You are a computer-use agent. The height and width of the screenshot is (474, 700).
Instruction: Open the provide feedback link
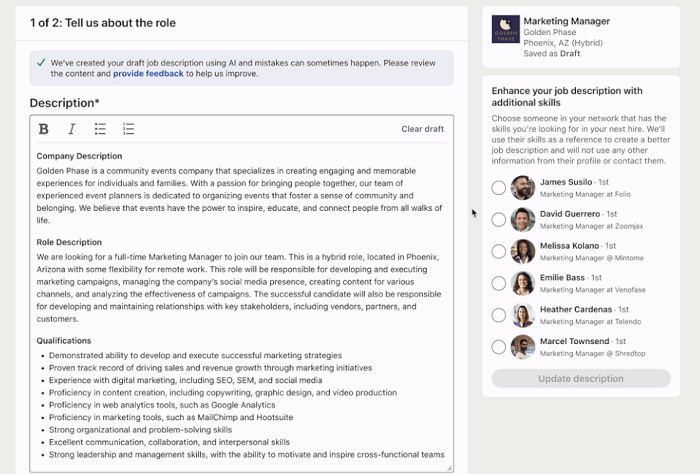coord(148,73)
